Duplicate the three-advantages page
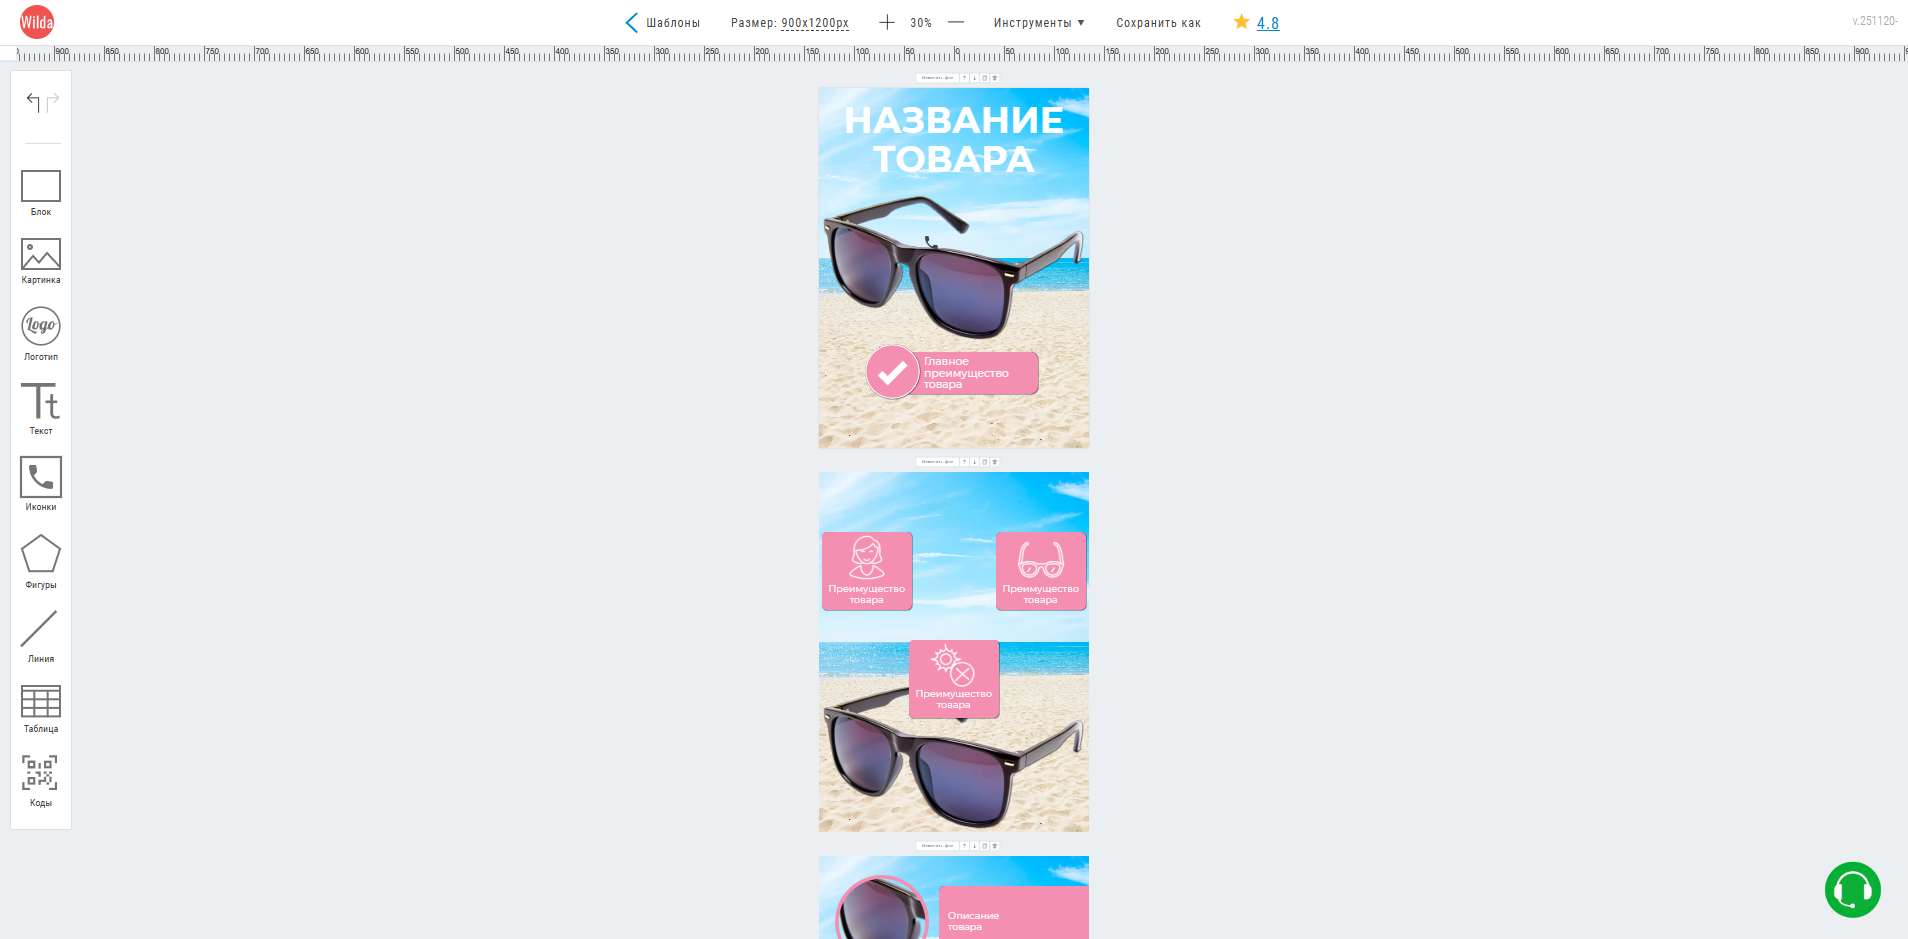Screen dimensions: 1908x939 click(x=985, y=462)
